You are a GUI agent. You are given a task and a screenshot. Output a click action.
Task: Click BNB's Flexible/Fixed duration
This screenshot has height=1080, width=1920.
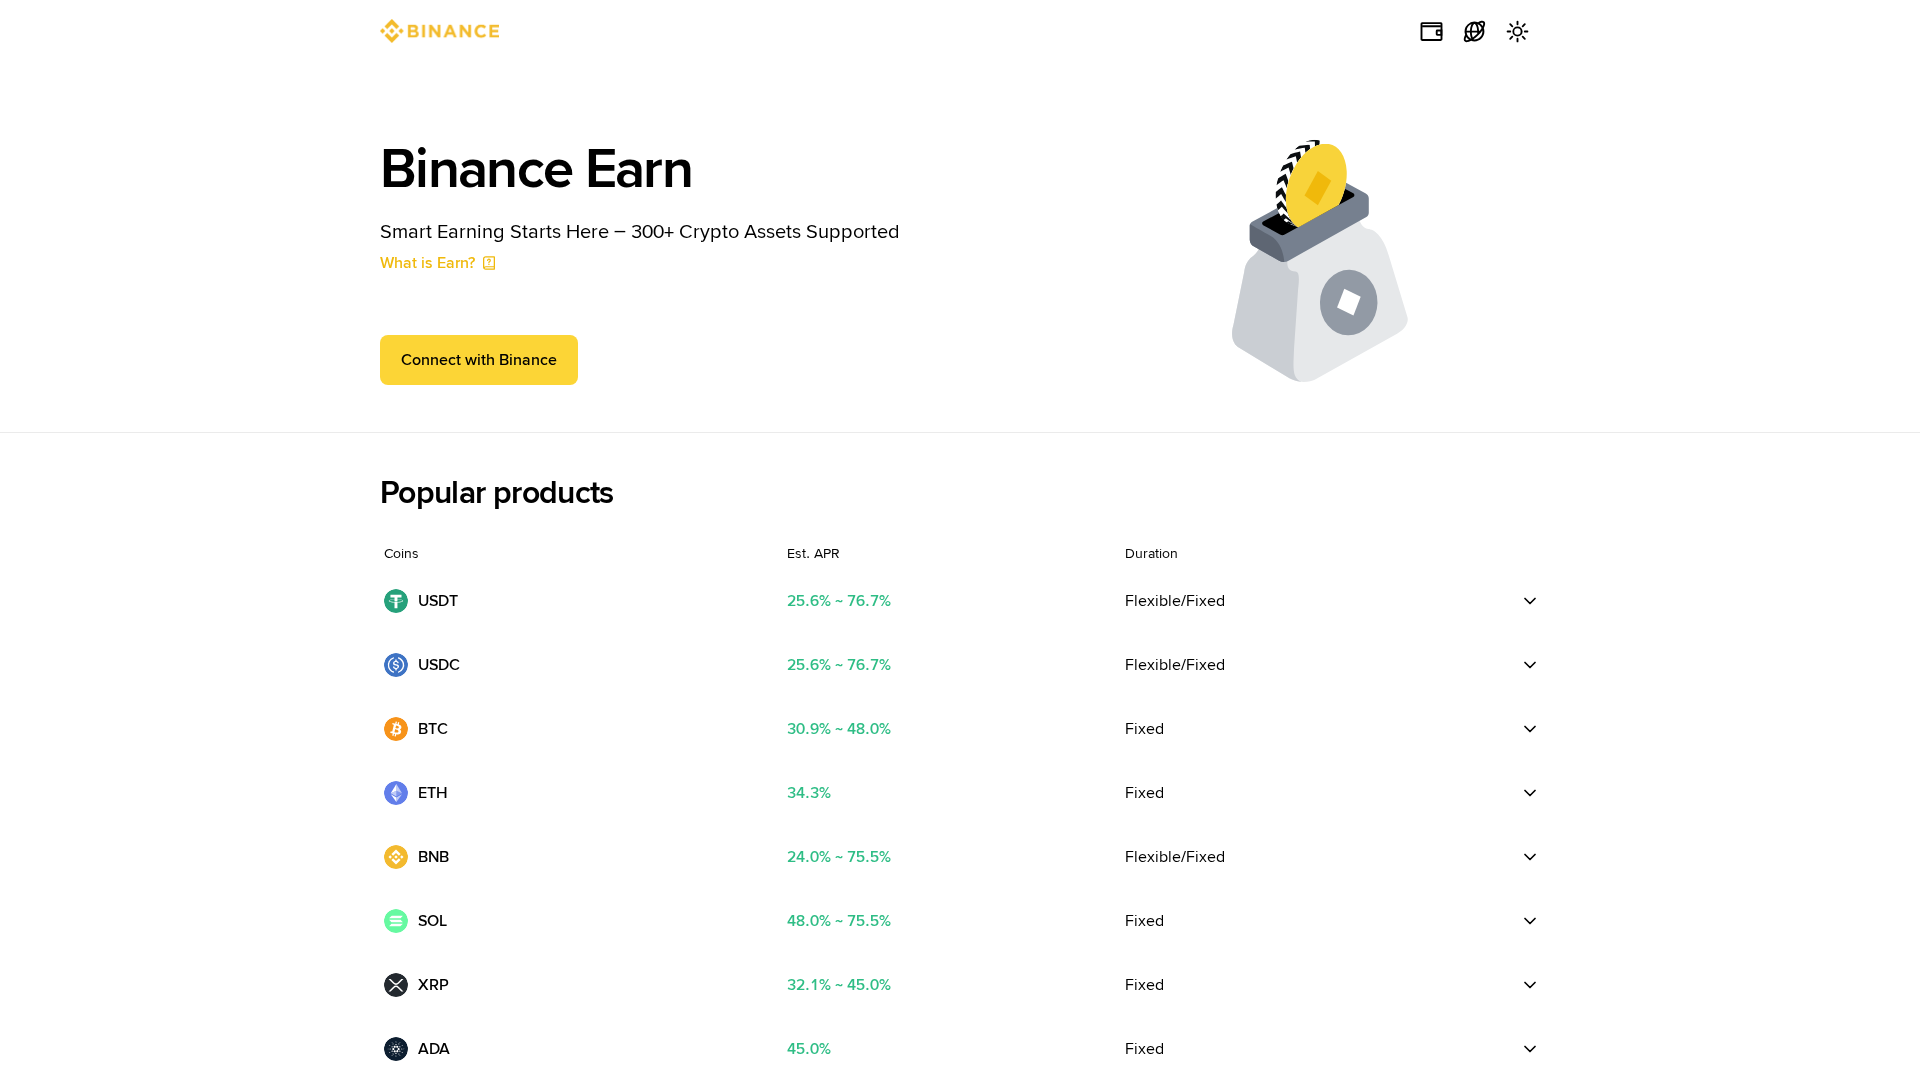pos(1175,857)
